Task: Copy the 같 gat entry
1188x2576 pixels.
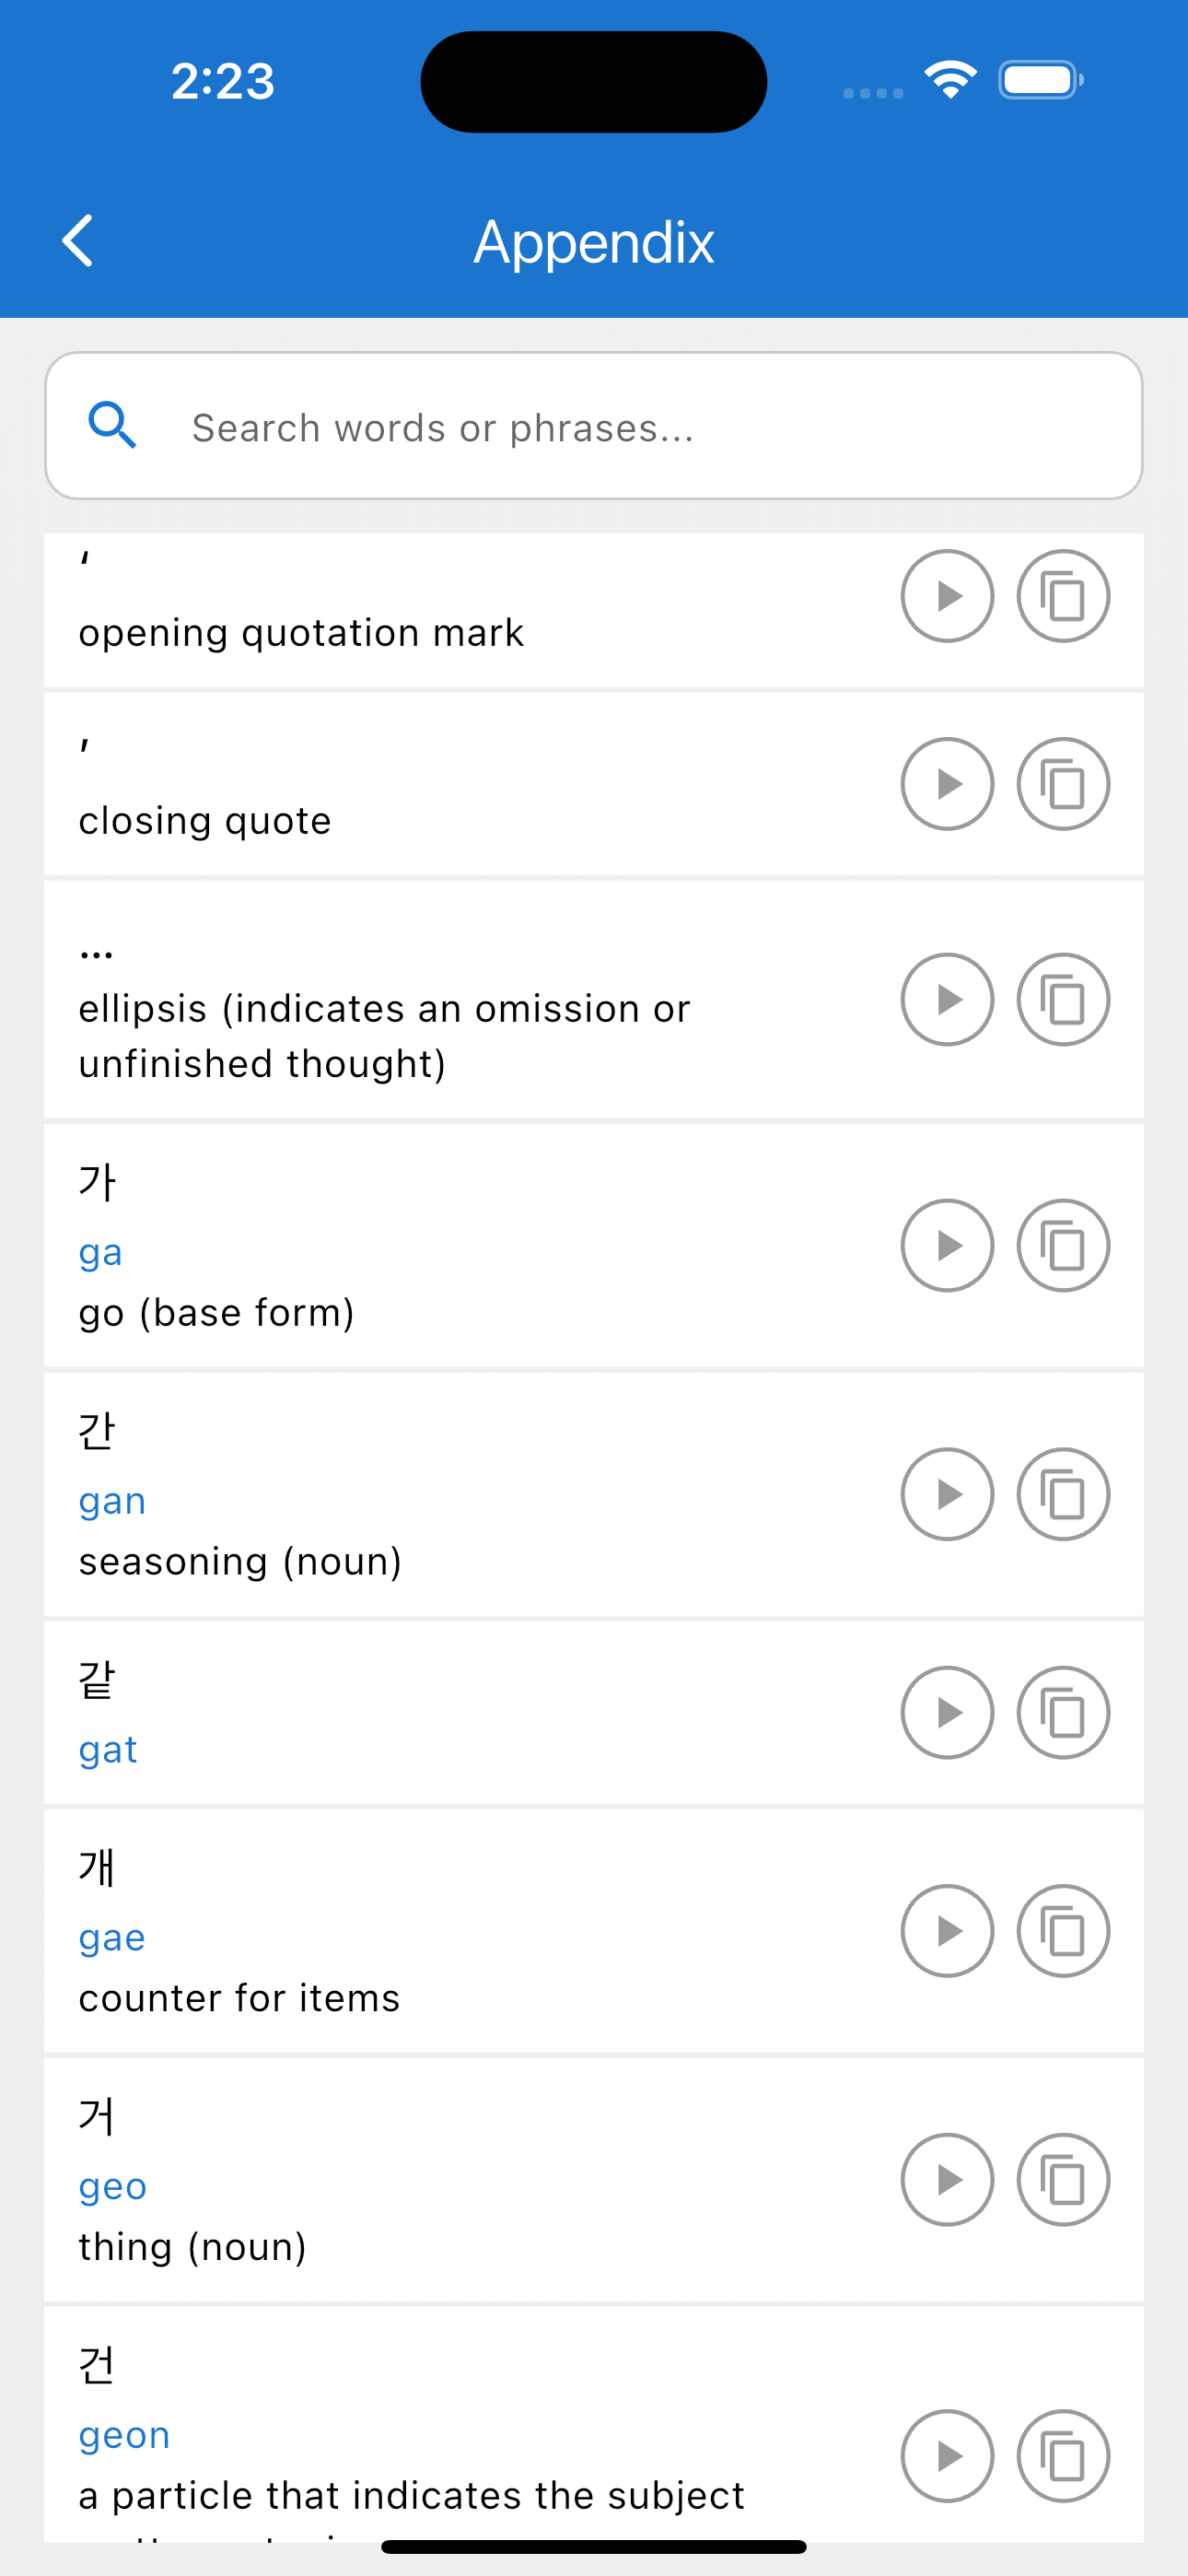Action: (x=1063, y=1712)
